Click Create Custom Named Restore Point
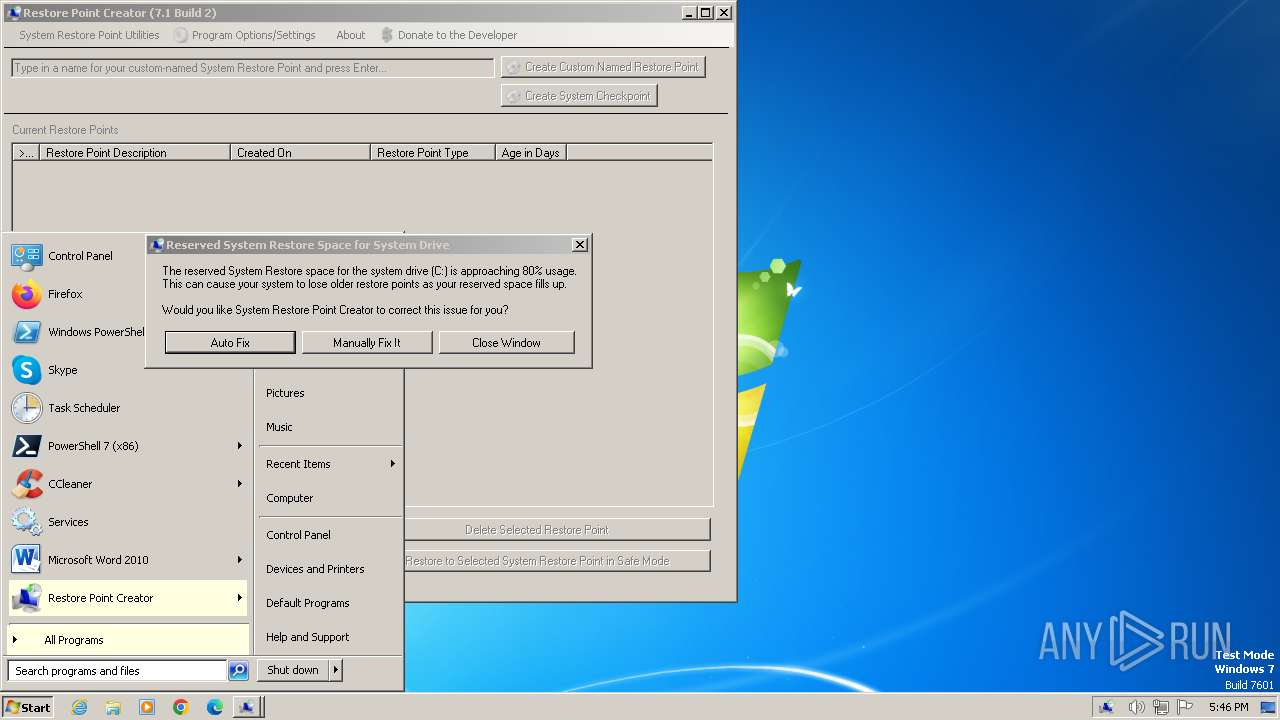Image resolution: width=1280 pixels, height=720 pixels. click(x=602, y=67)
